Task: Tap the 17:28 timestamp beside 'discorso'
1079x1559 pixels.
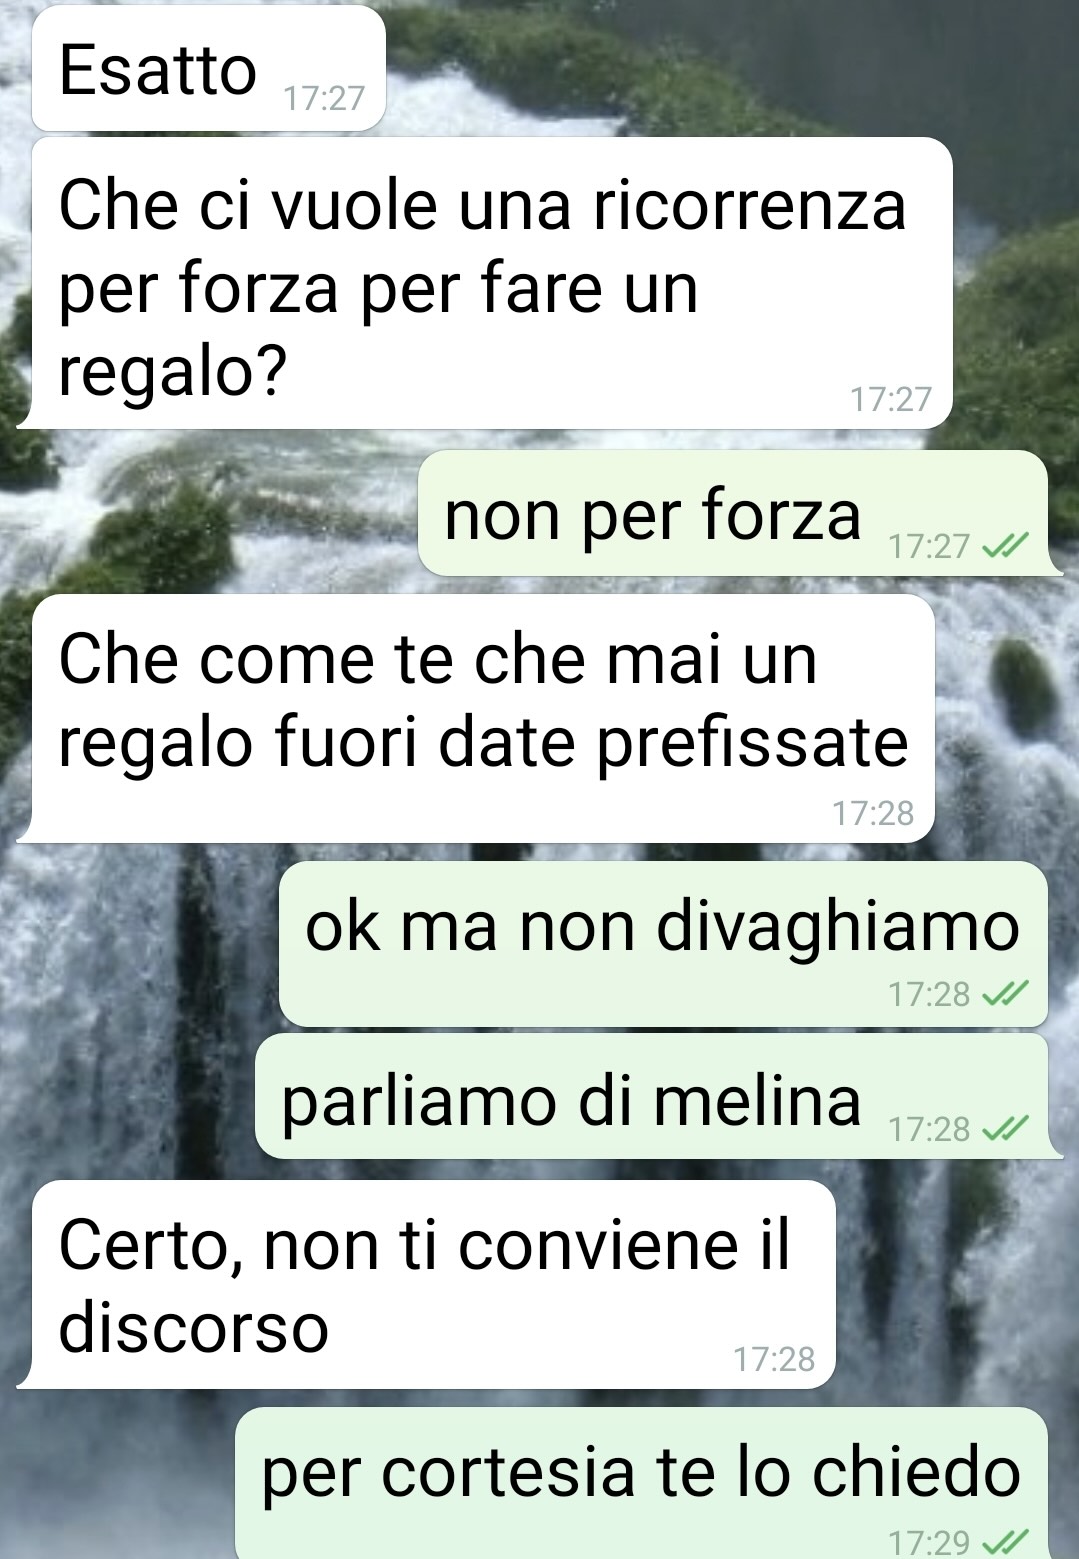Action: coord(774,1359)
